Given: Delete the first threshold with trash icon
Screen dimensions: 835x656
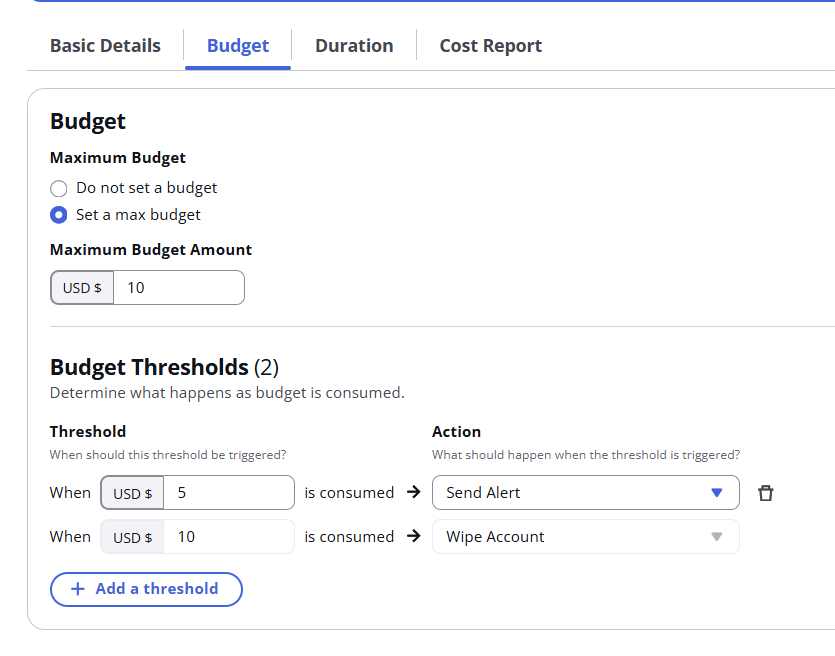Looking at the screenshot, I should coord(766,493).
